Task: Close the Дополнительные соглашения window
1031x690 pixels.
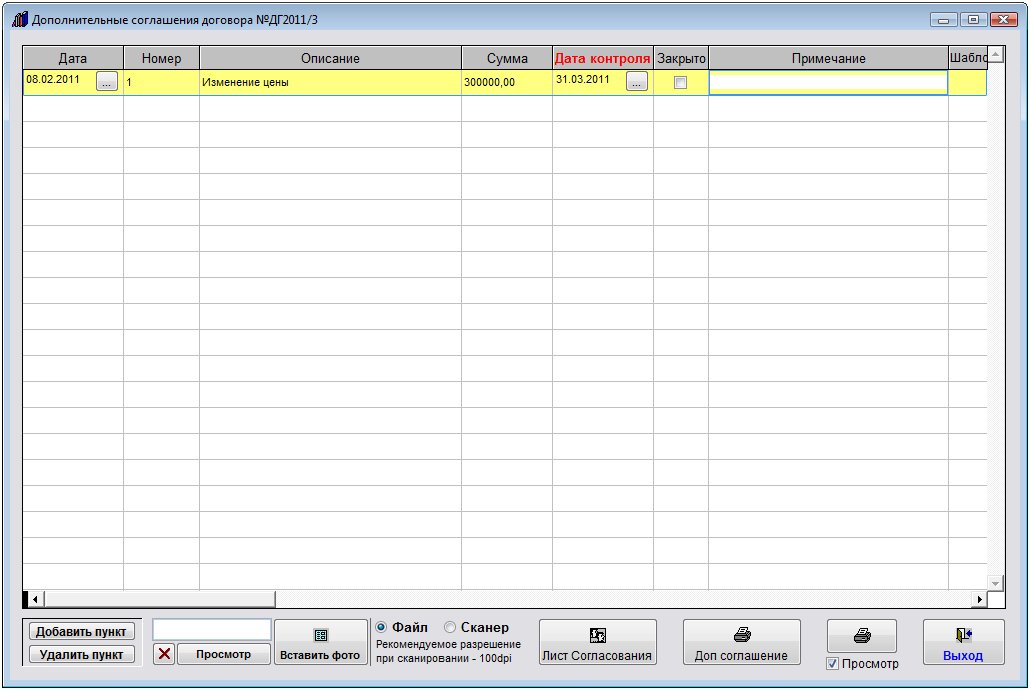Action: pyautogui.click(x=1004, y=20)
